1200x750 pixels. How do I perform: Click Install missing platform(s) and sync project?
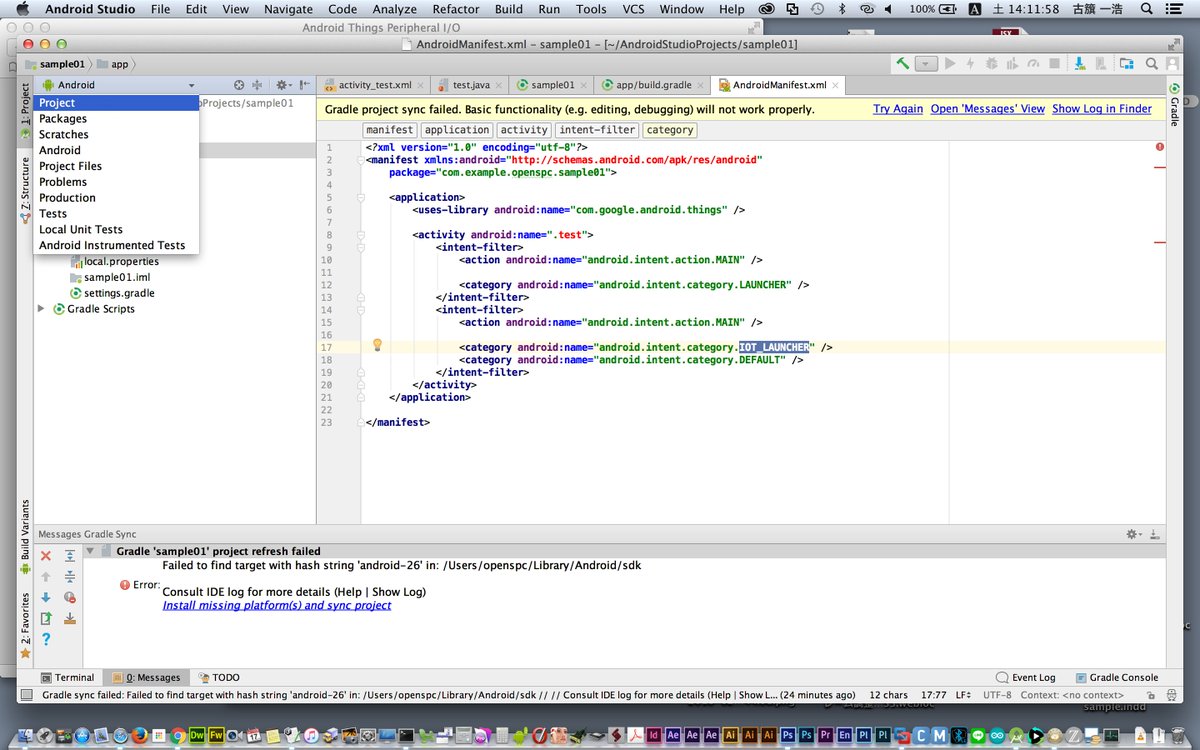click(277, 605)
